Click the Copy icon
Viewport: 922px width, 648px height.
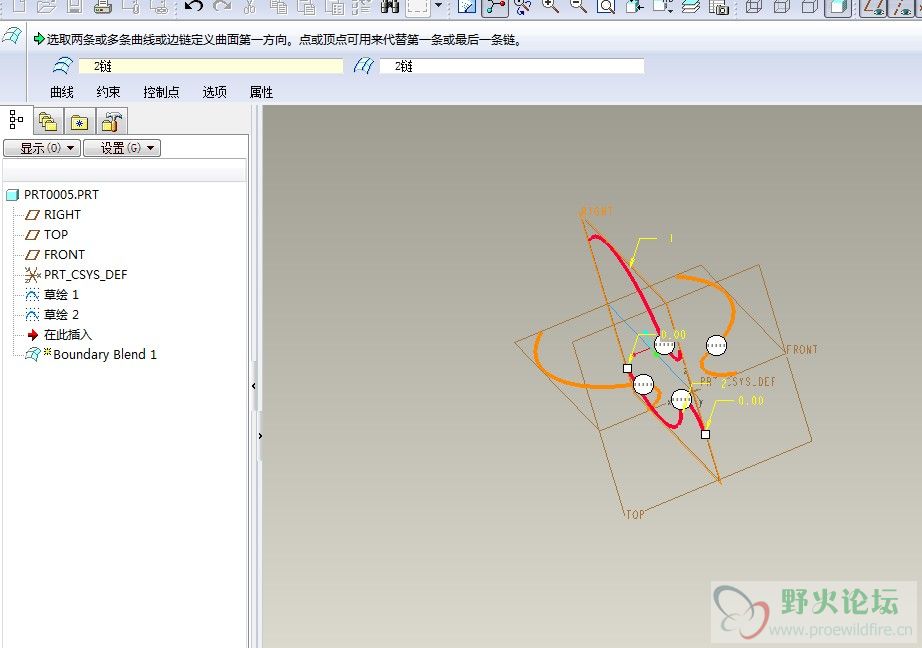[278, 6]
